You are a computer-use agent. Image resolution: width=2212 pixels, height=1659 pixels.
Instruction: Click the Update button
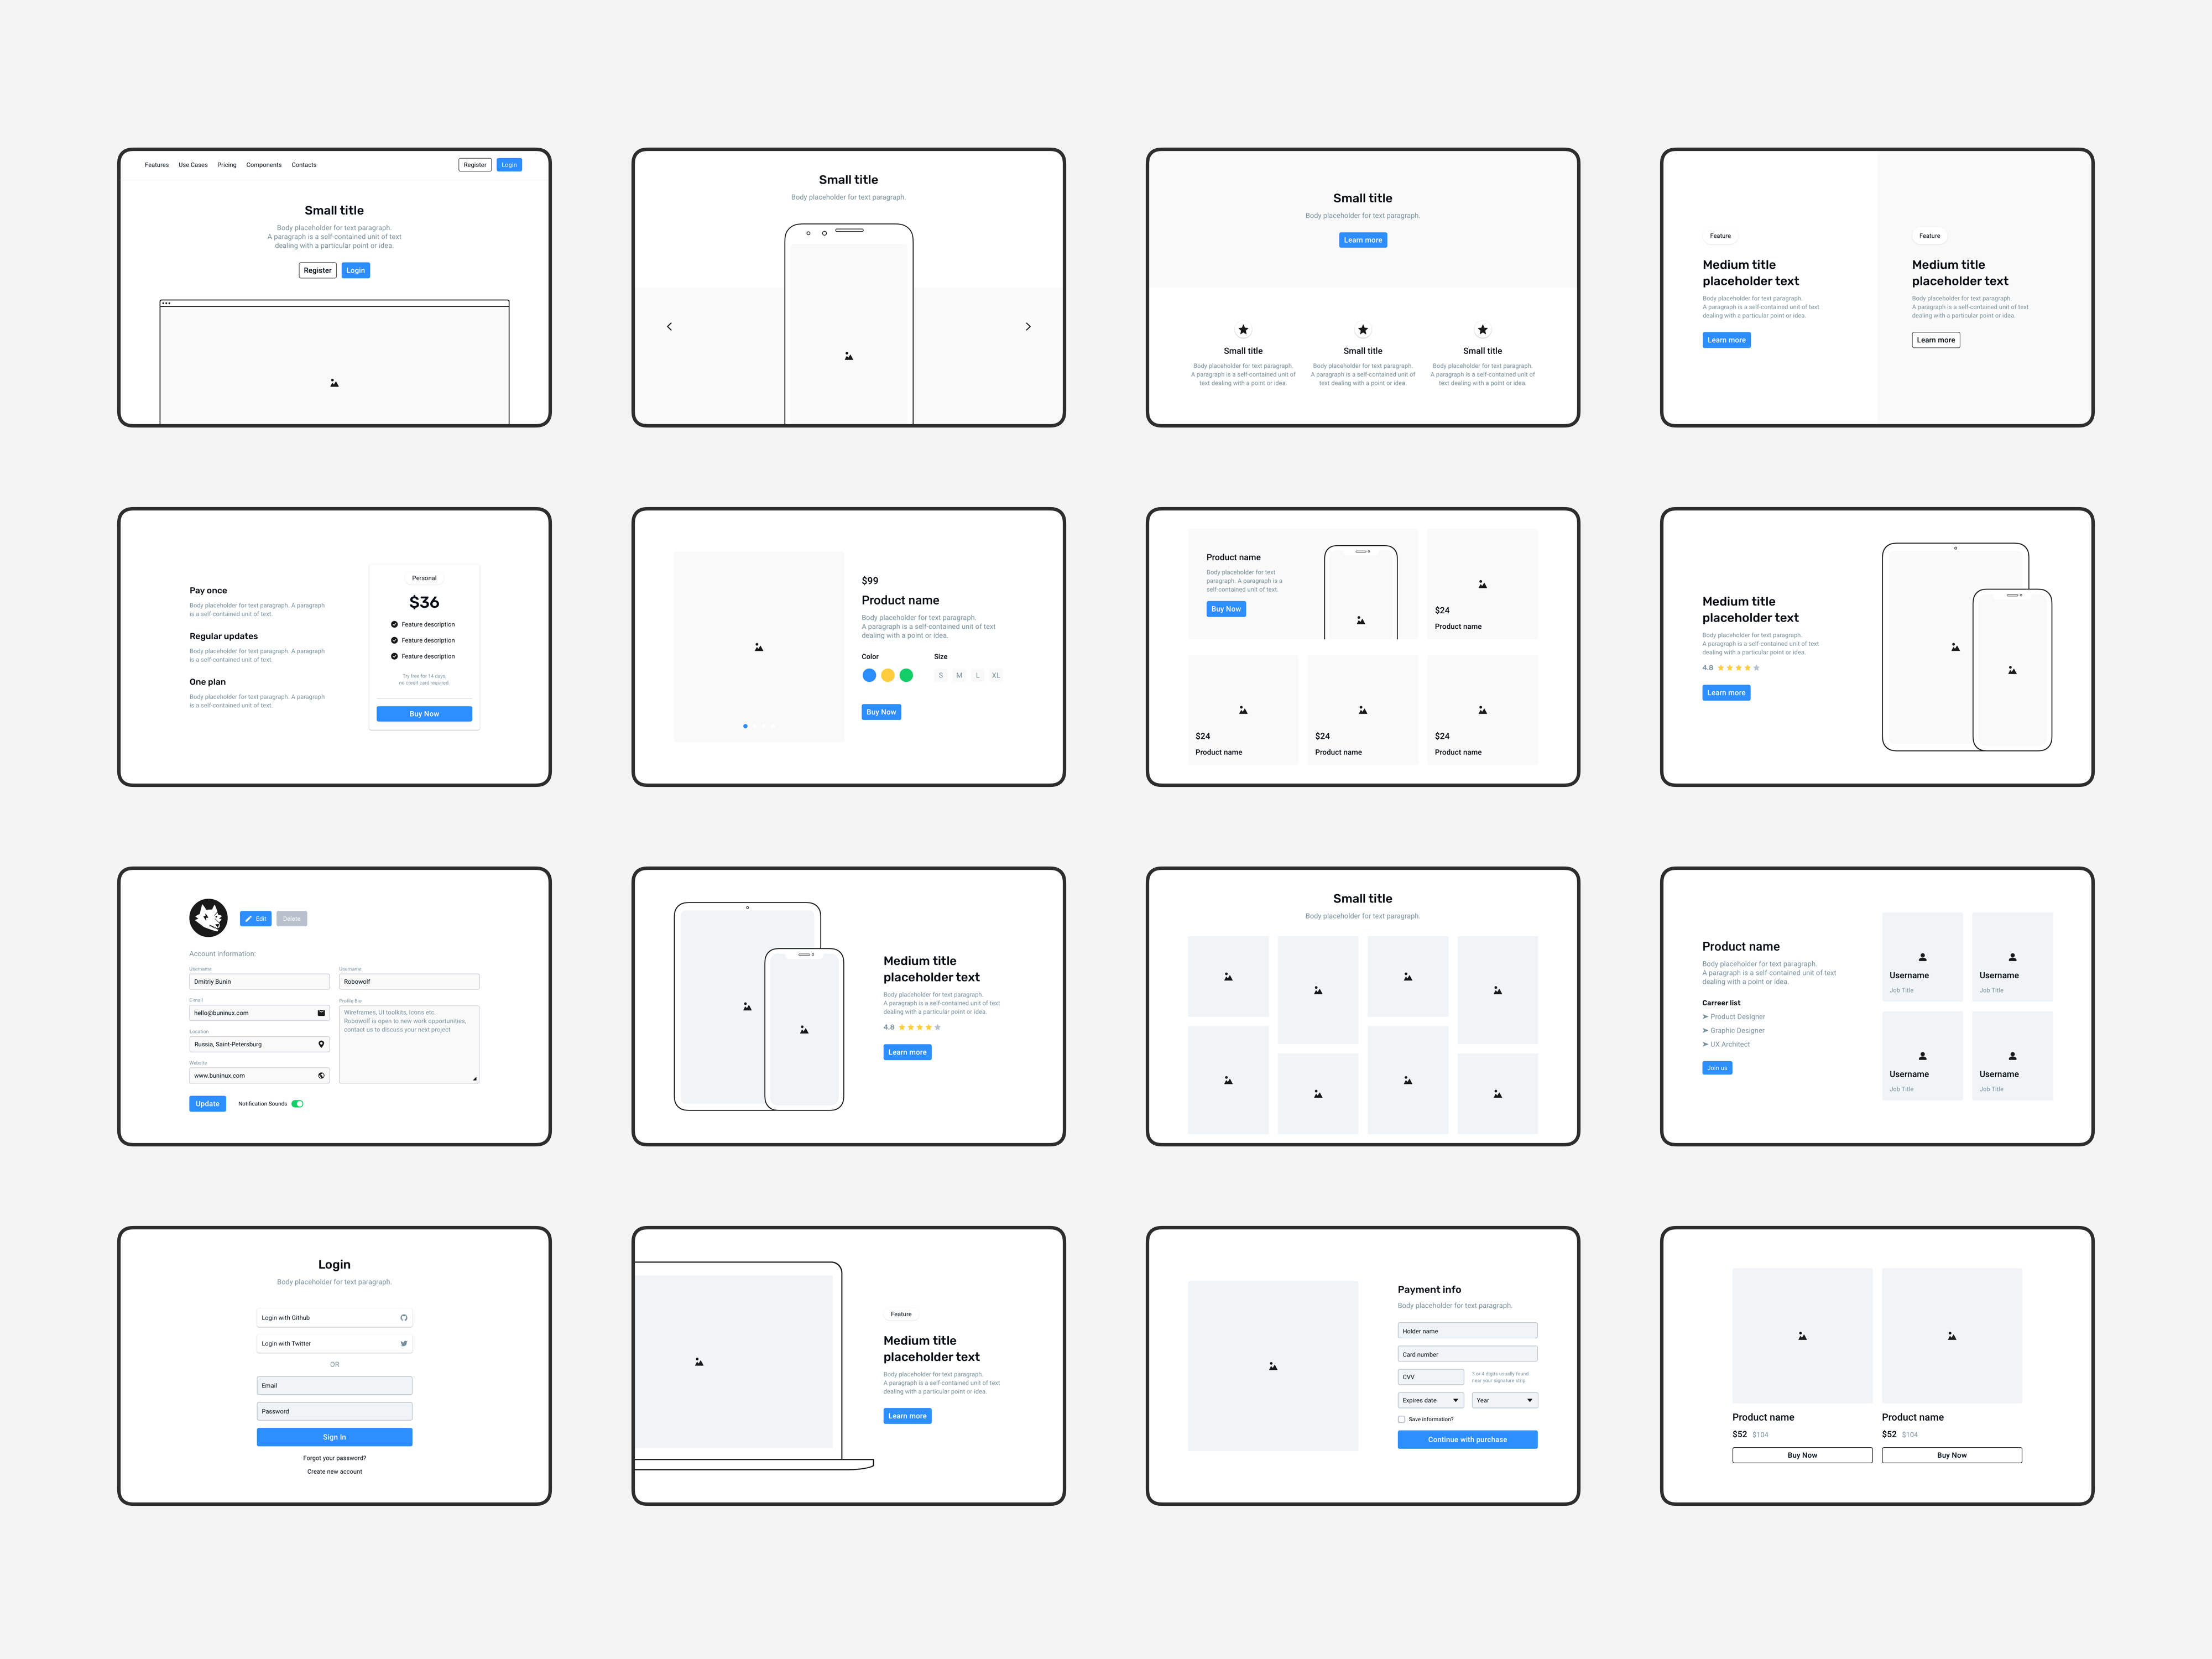207,1104
